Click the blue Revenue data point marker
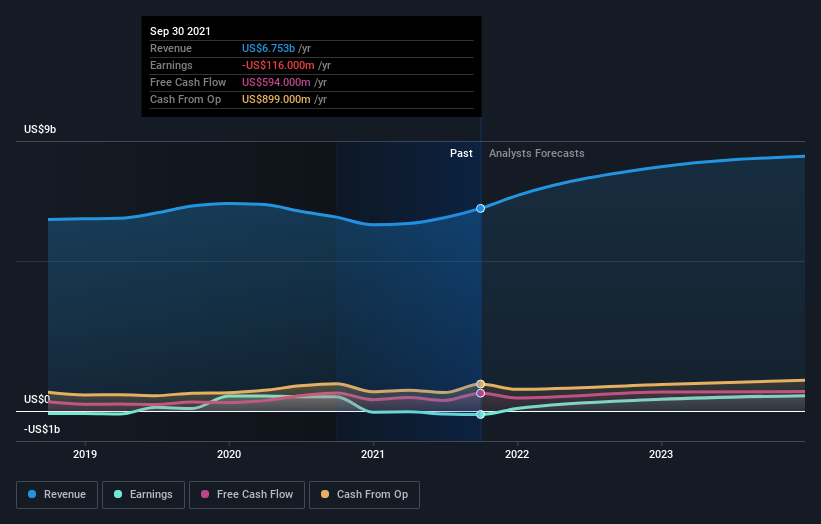This screenshot has height=524, width=821. (480, 208)
